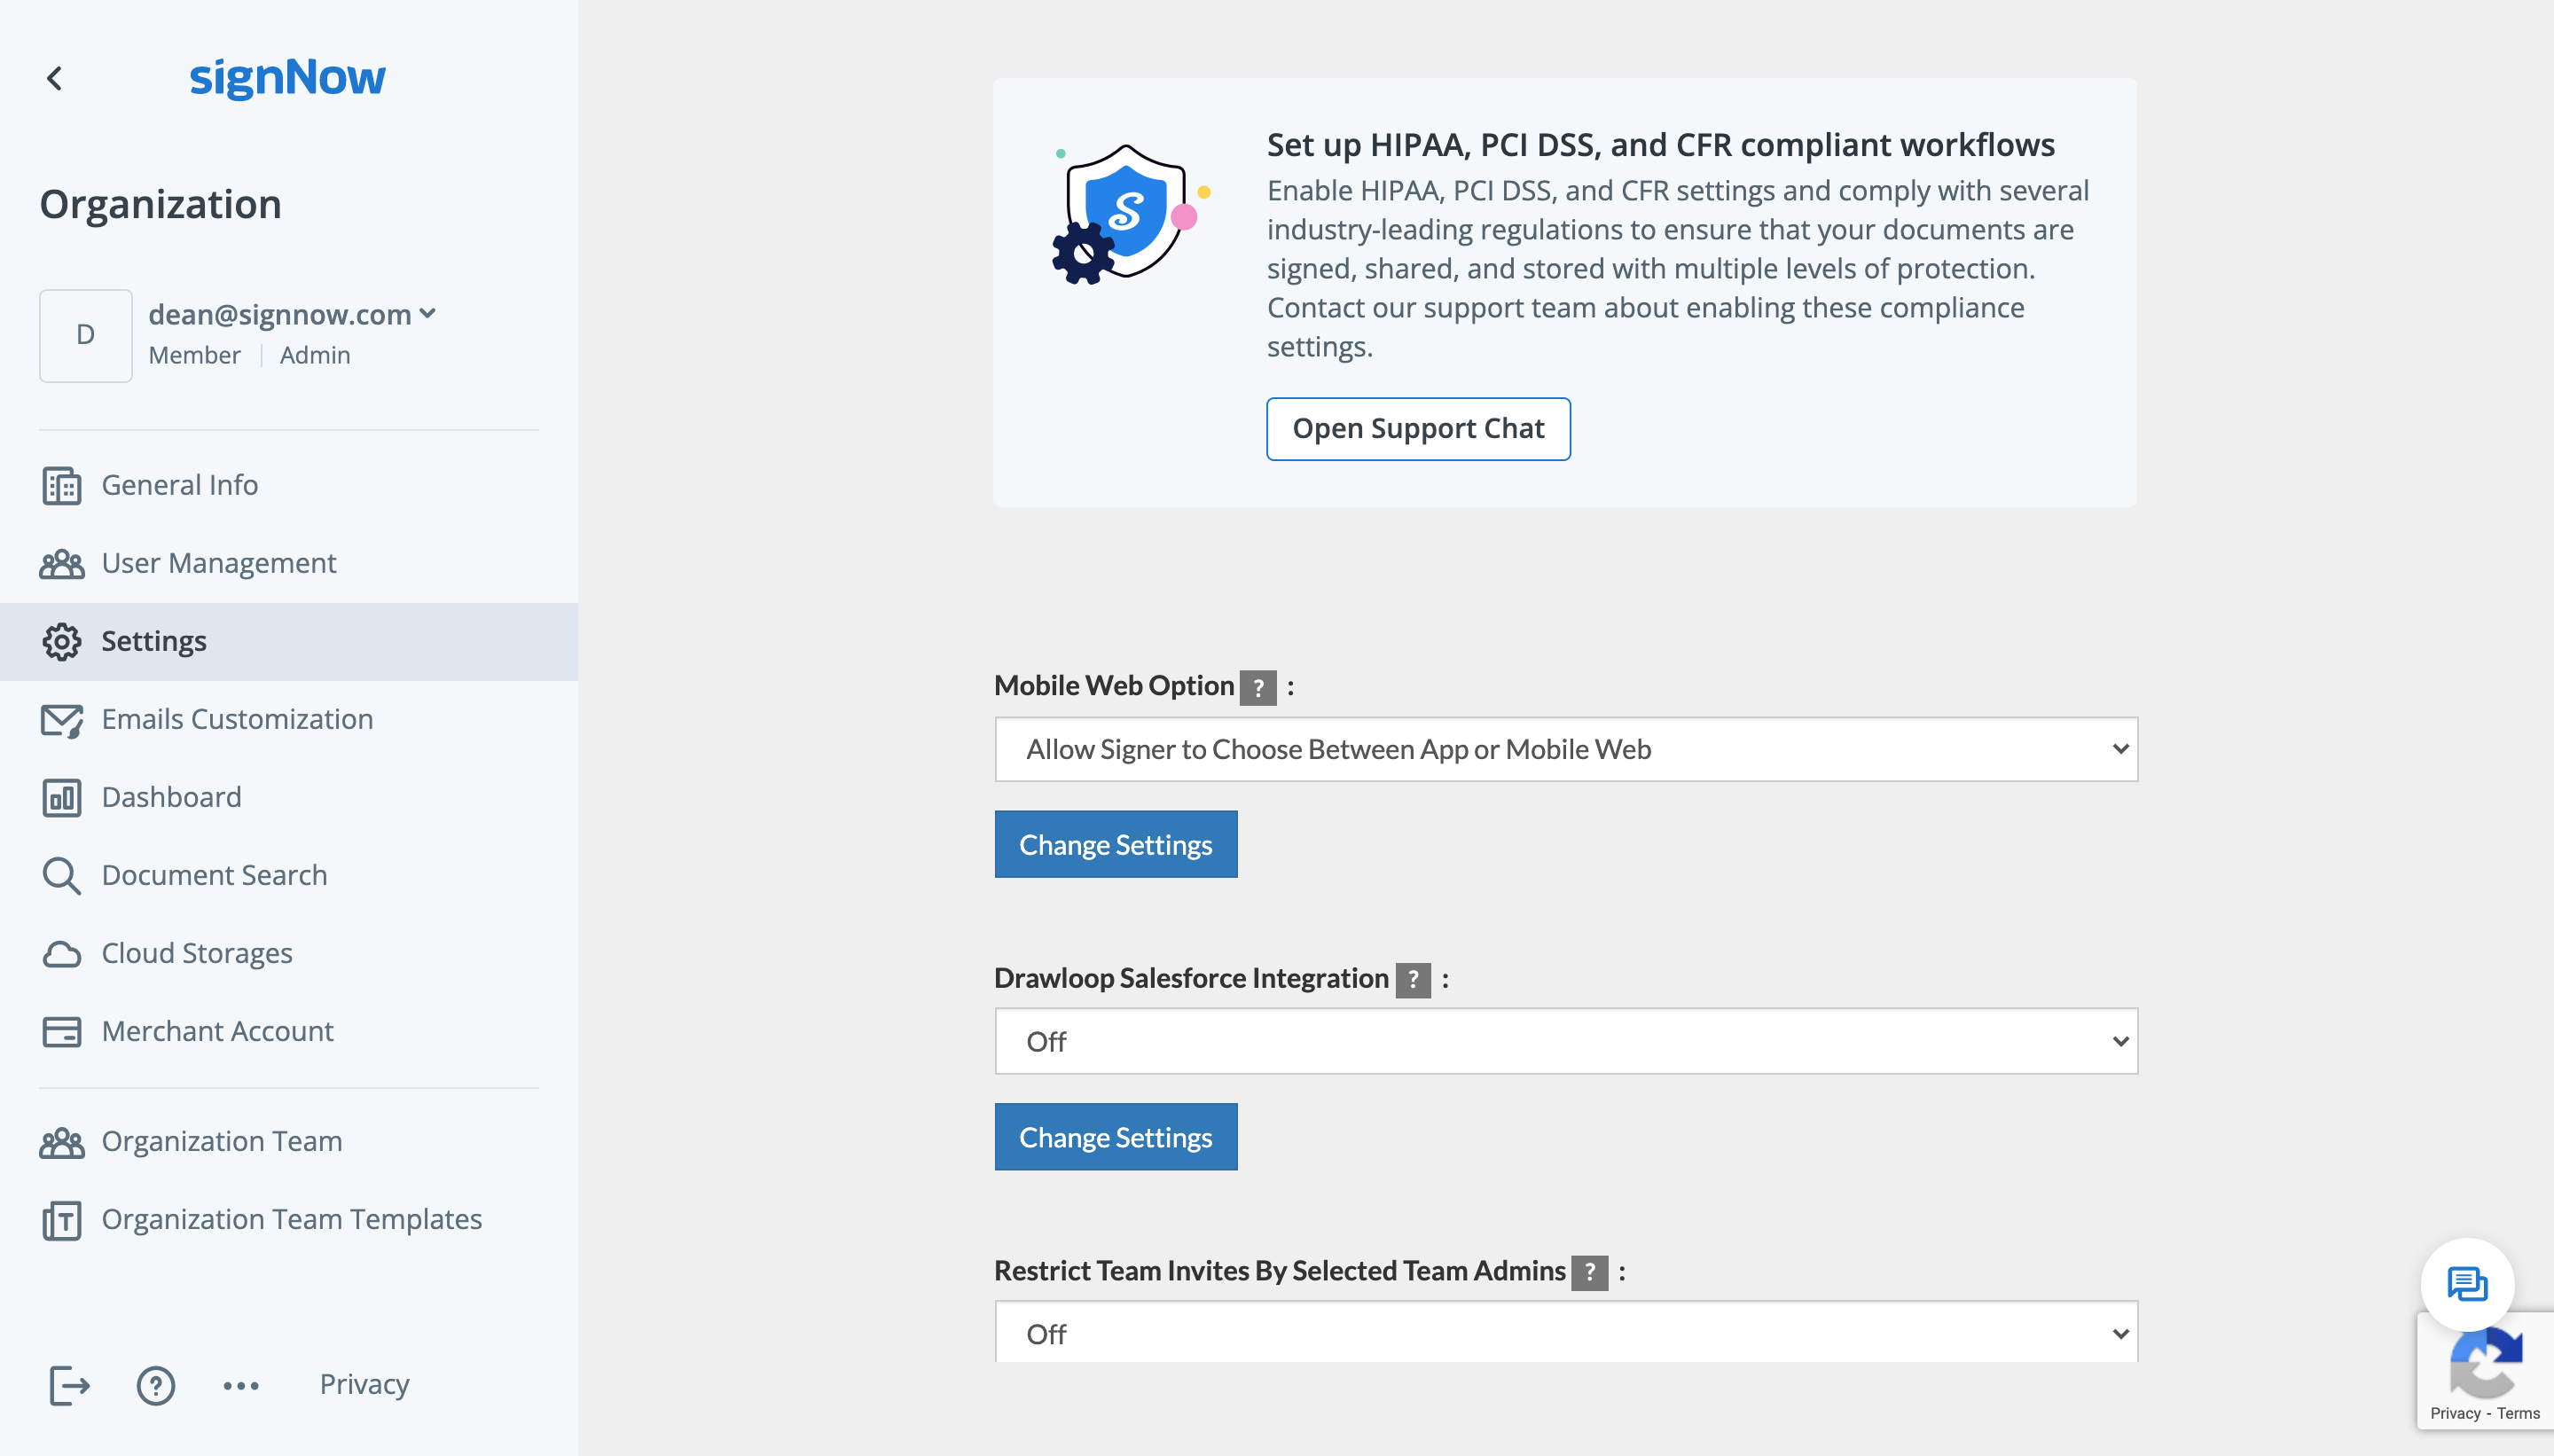2554x1456 pixels.
Task: Click the Open Support Chat button
Action: click(x=1417, y=429)
